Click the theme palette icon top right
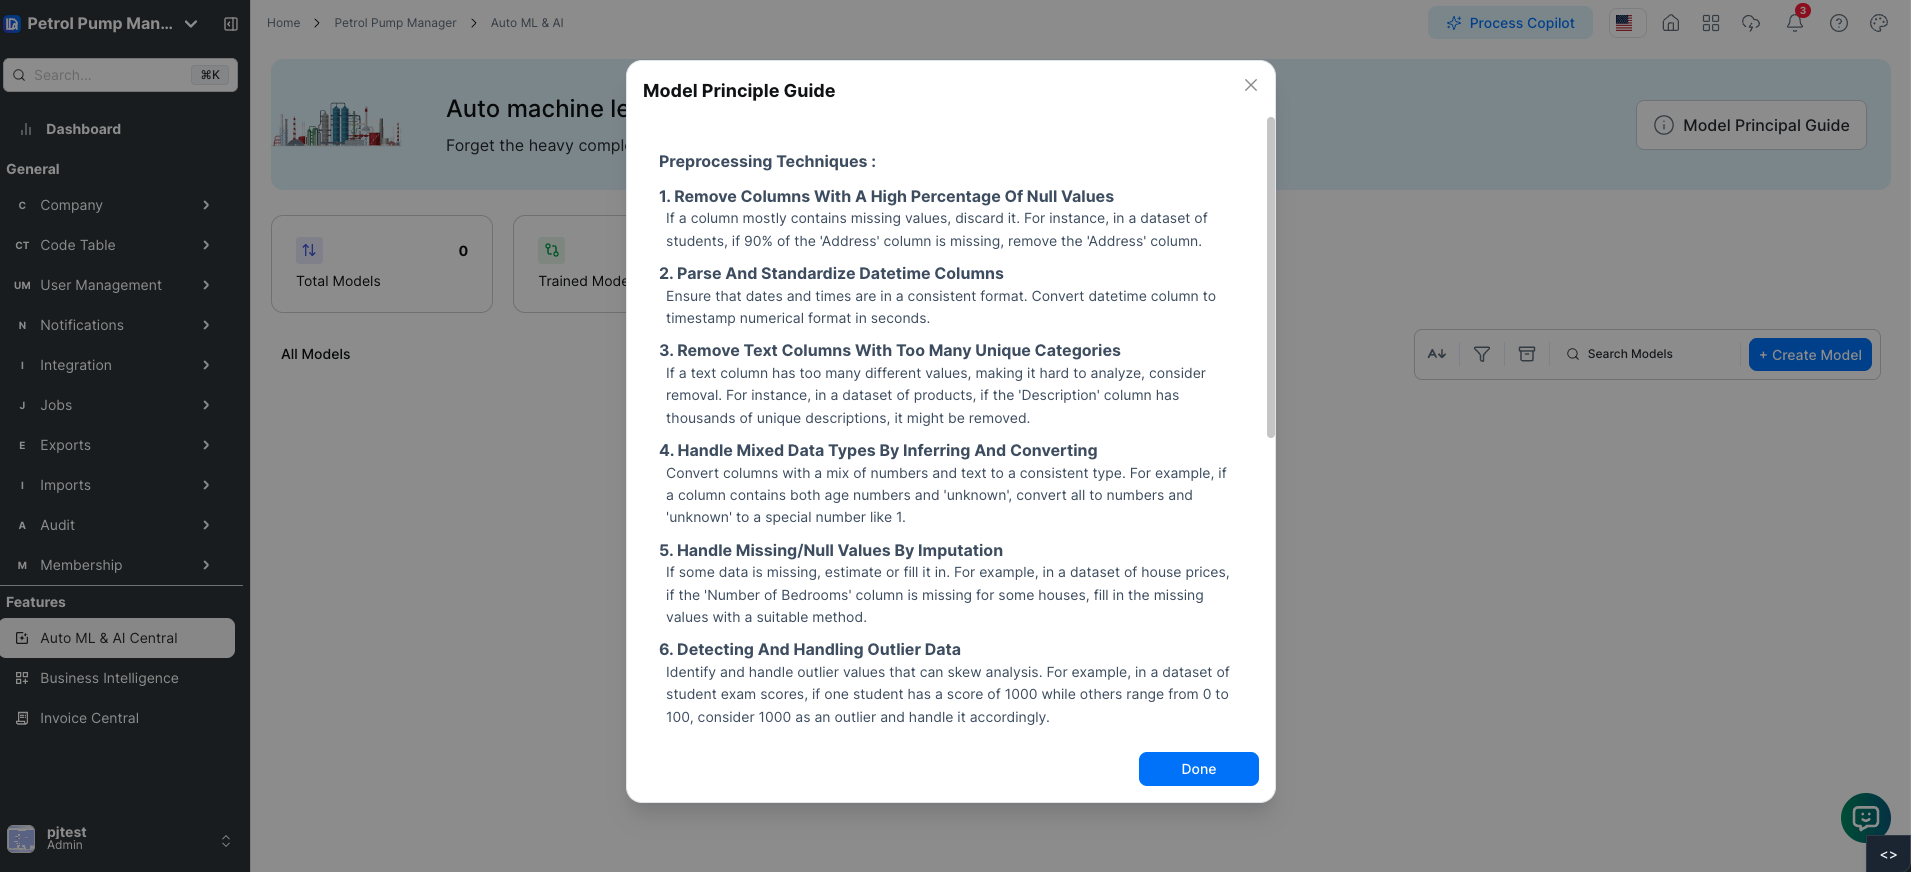 click(1877, 22)
